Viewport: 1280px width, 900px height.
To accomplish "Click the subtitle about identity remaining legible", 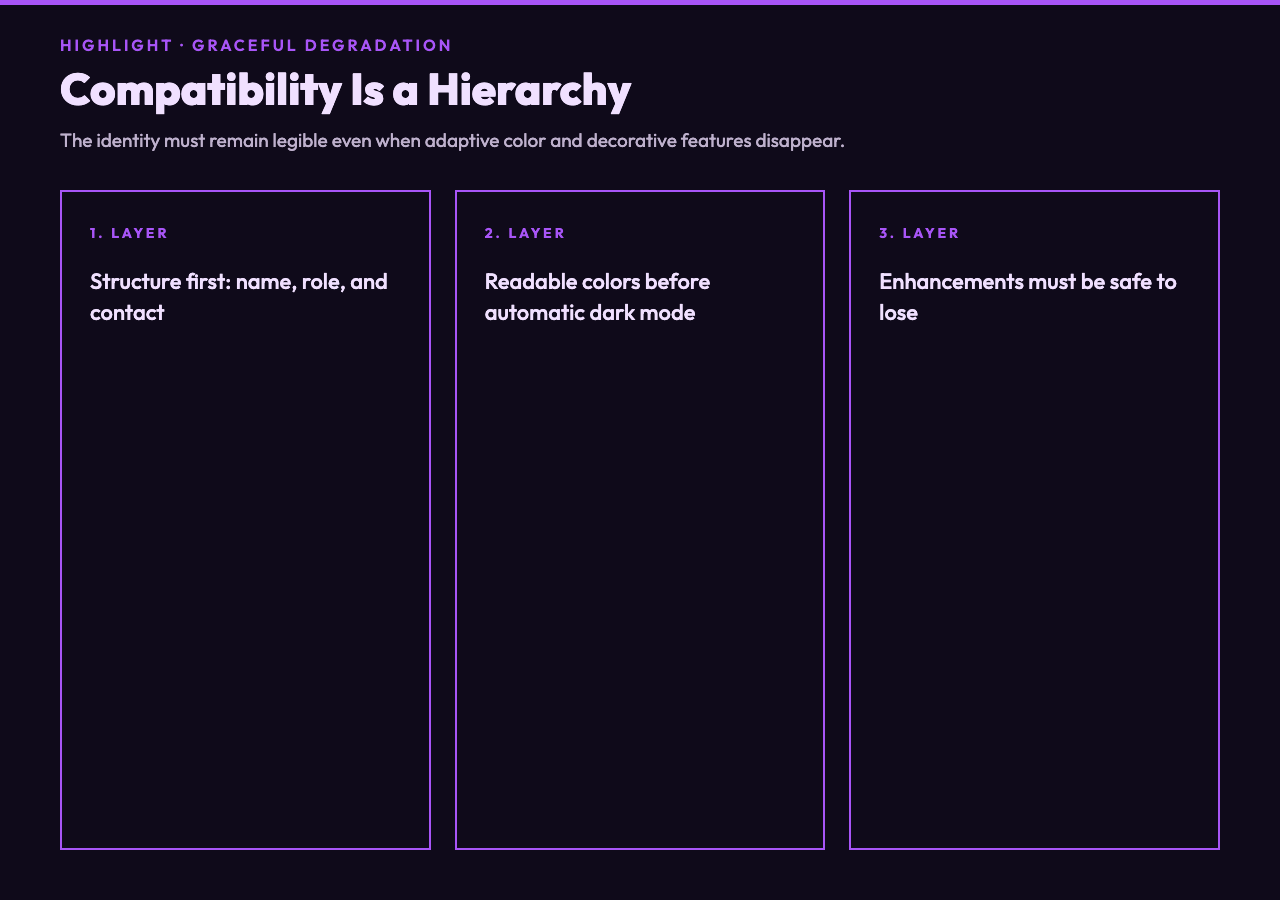I will tap(452, 140).
